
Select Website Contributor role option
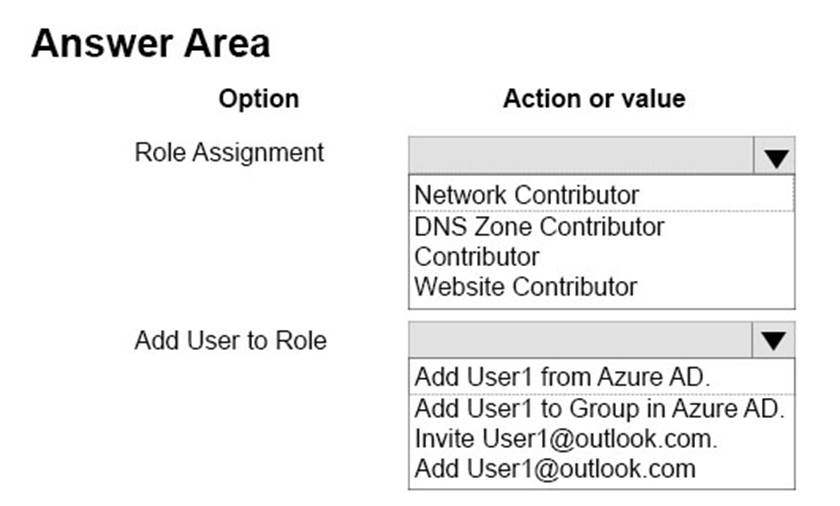pos(525,286)
